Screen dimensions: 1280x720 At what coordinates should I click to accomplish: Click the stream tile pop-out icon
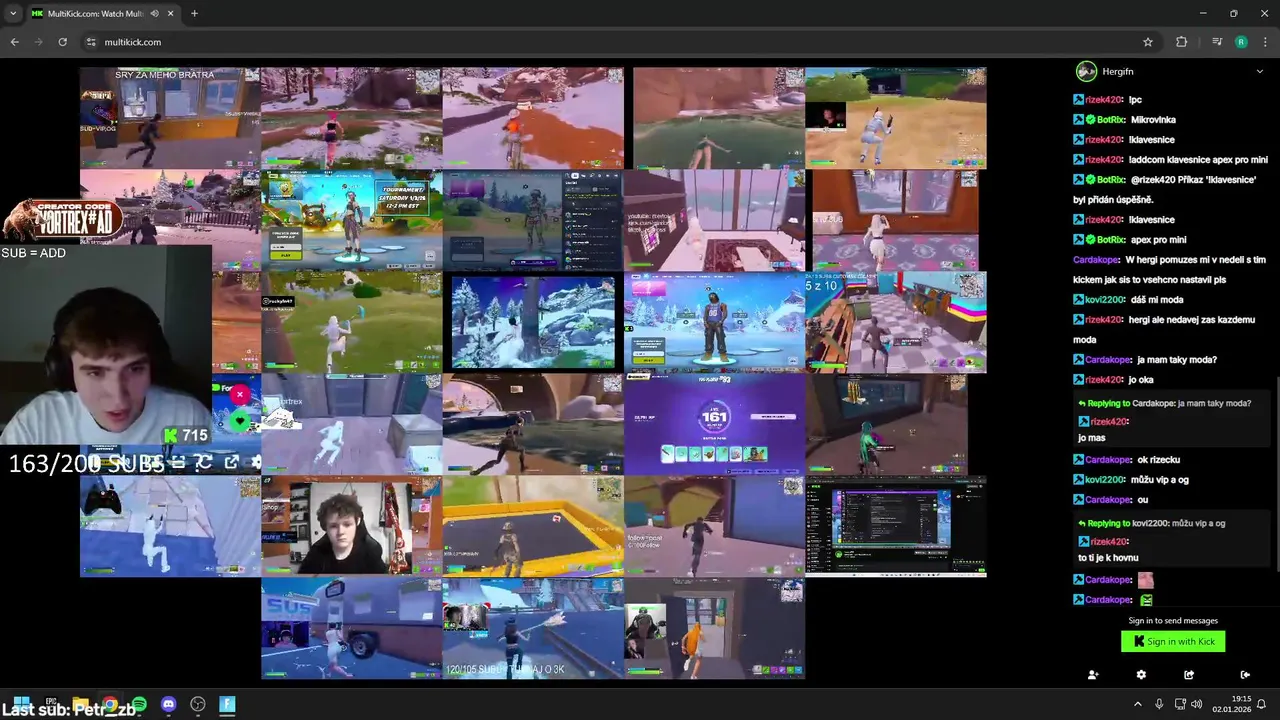[x=231, y=462]
